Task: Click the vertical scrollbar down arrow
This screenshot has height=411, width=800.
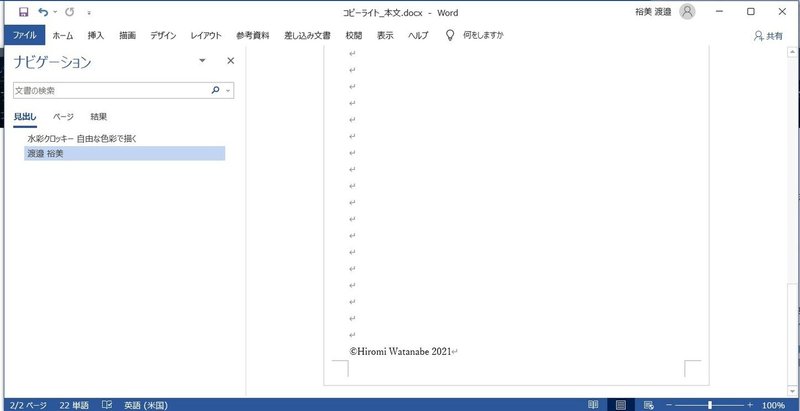Action: (x=792, y=391)
